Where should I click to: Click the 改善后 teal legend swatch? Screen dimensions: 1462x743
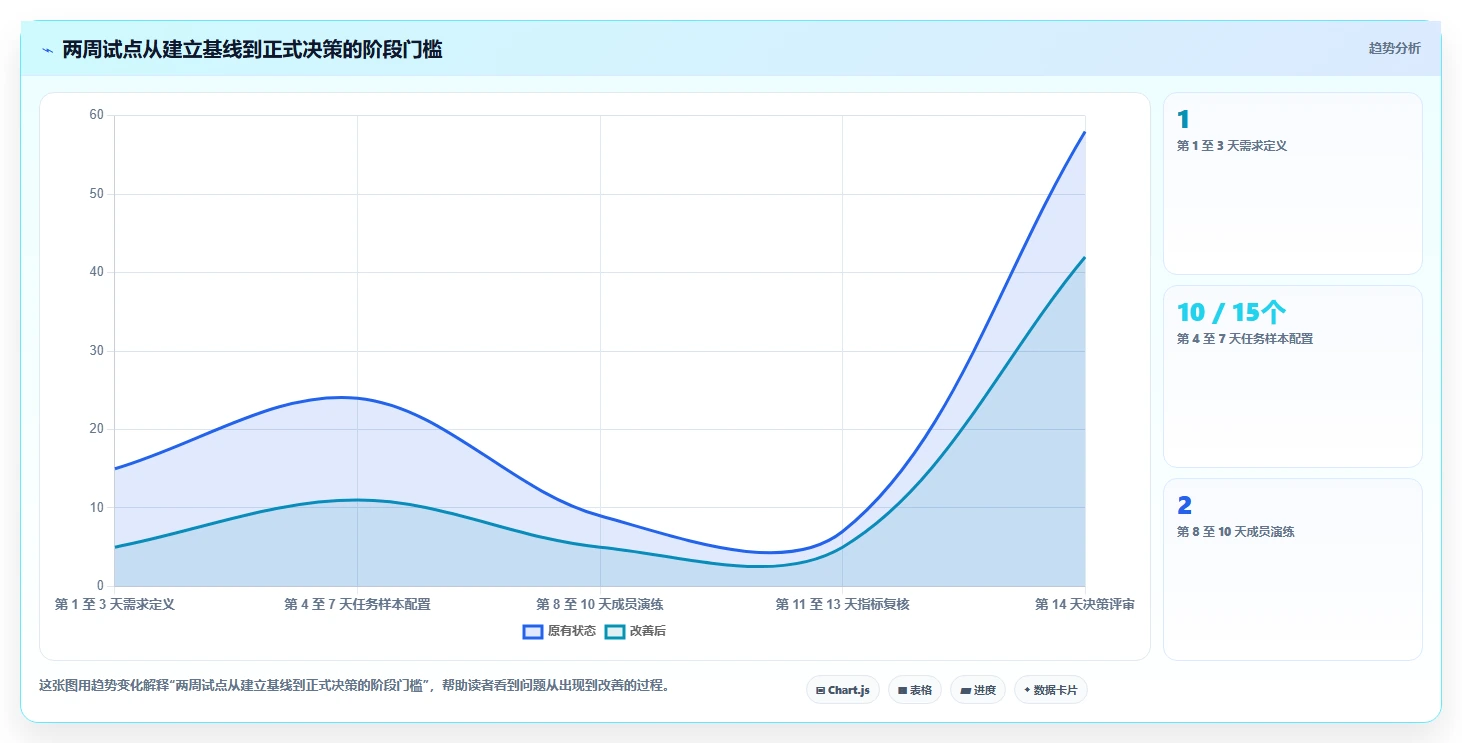tap(615, 631)
